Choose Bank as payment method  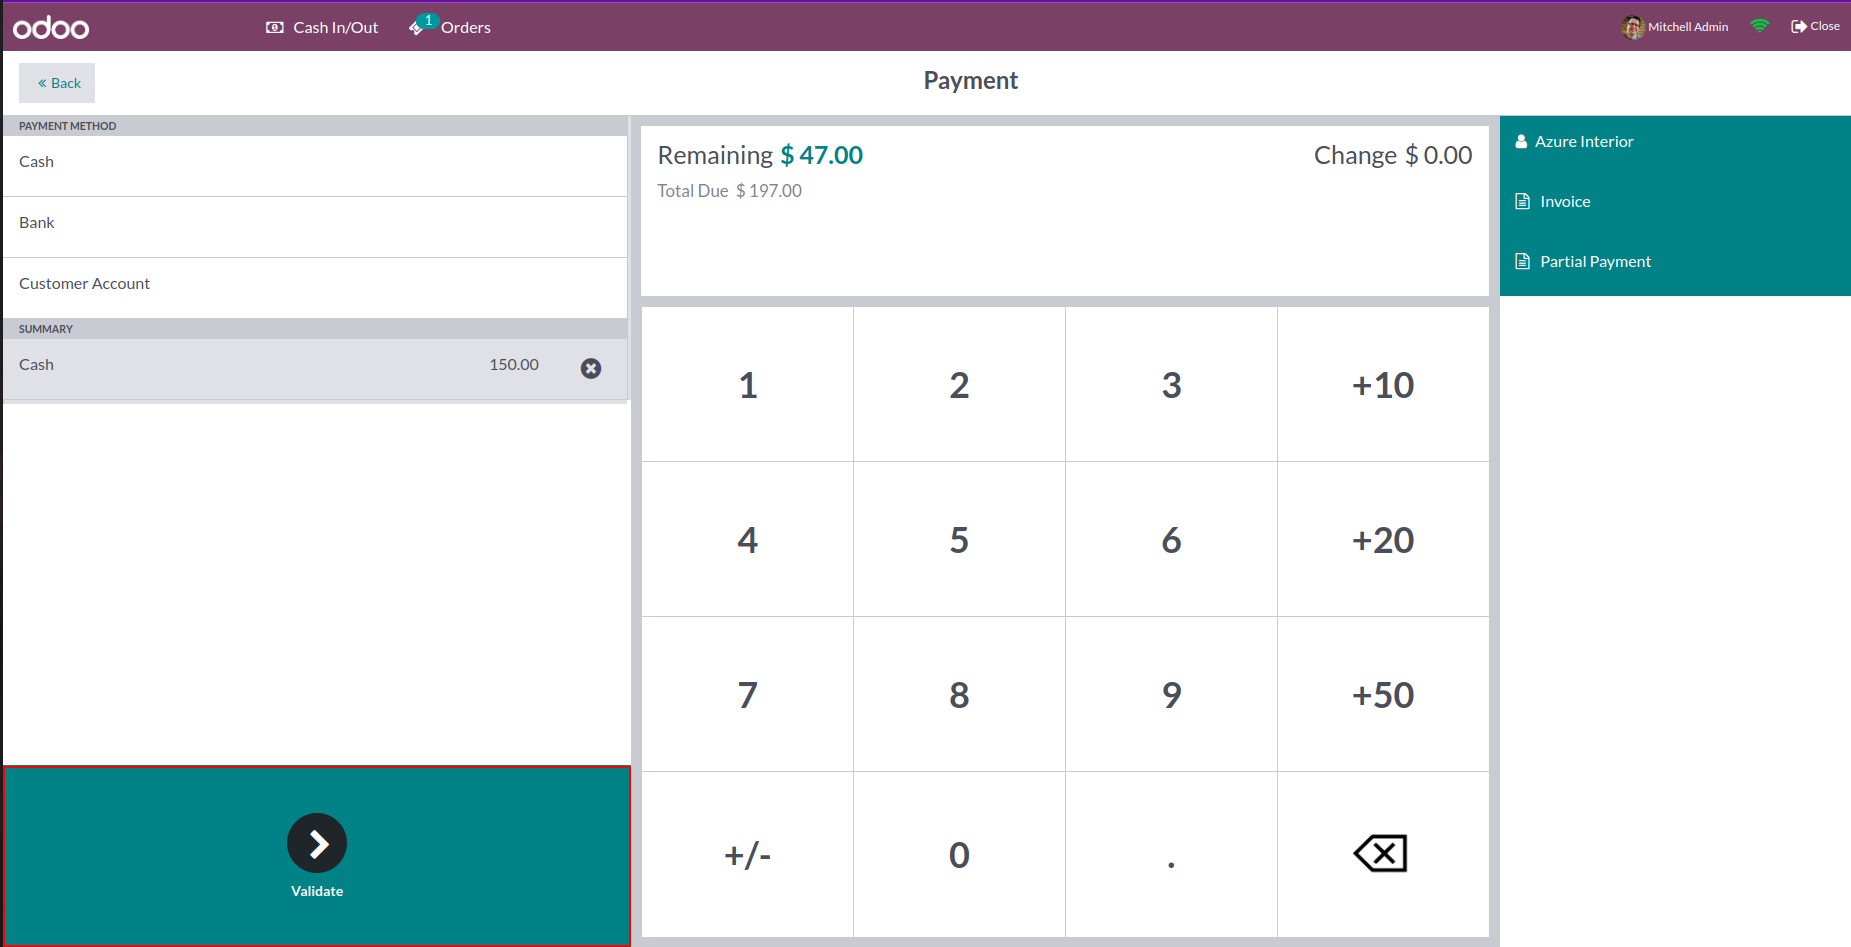pyautogui.click(x=314, y=223)
